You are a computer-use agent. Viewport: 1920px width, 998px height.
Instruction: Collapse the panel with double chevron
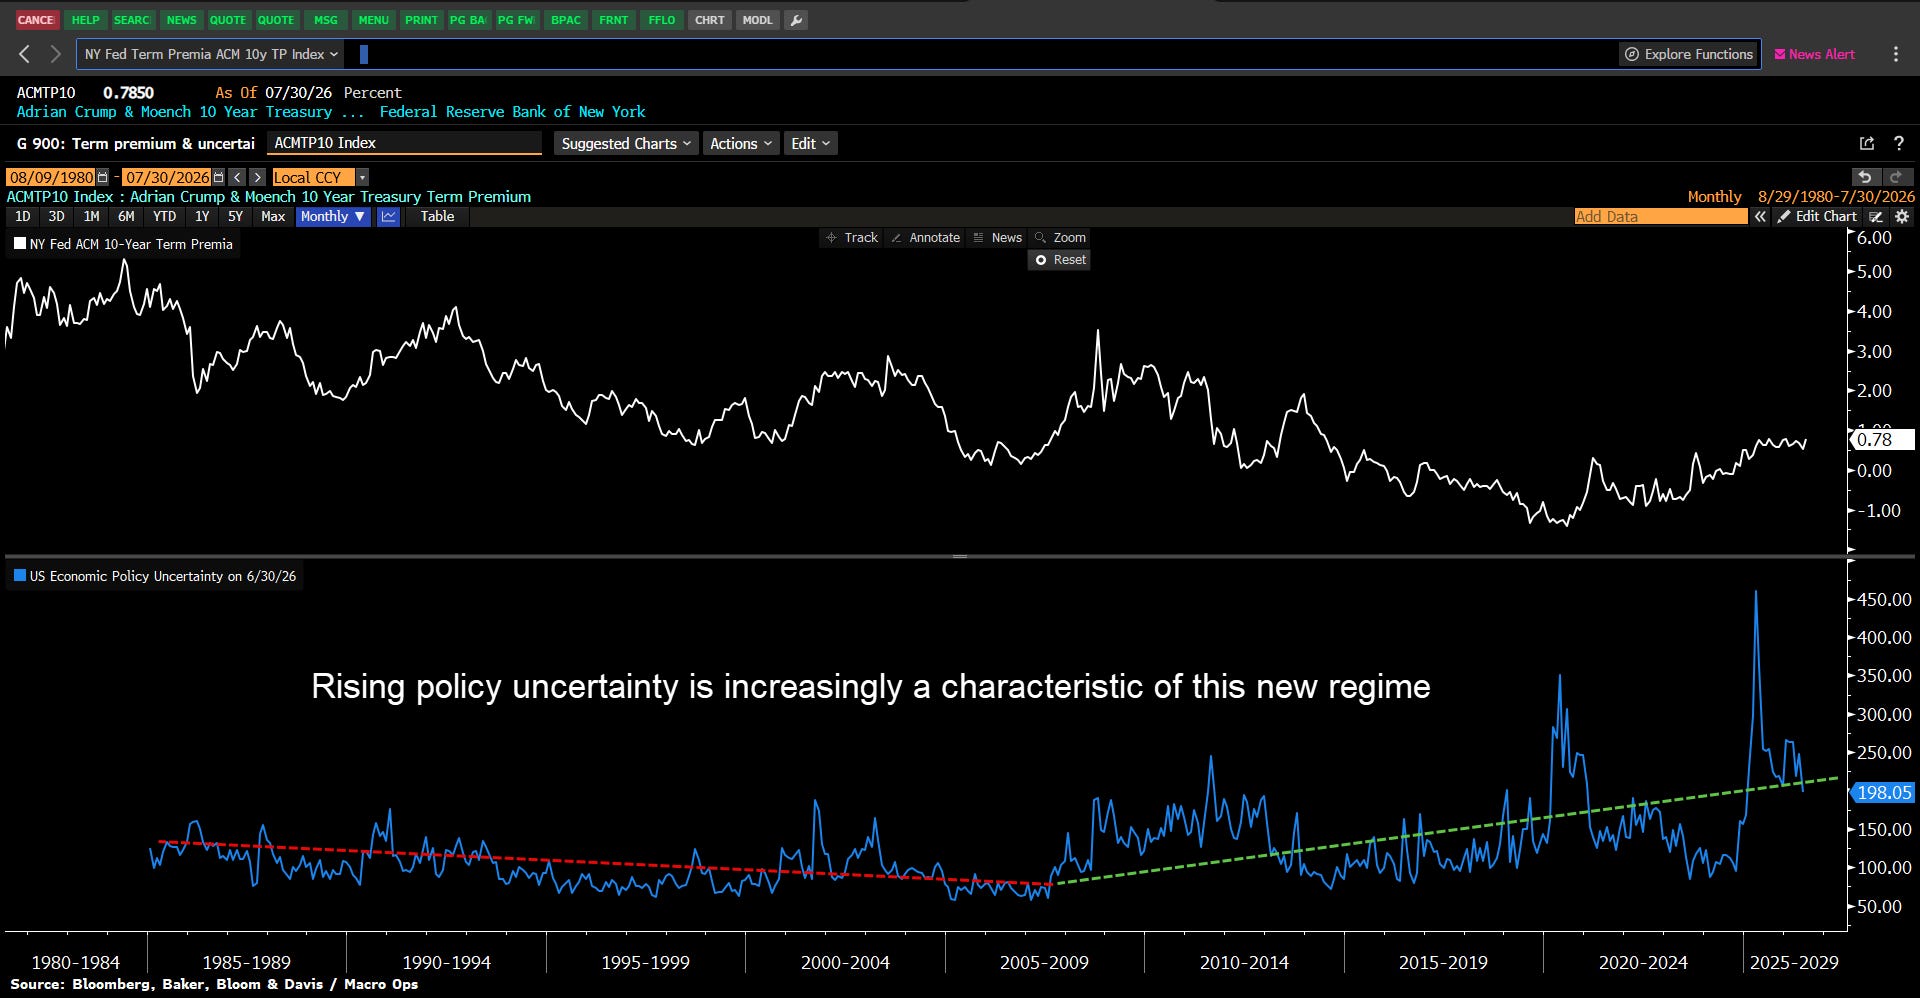1760,216
